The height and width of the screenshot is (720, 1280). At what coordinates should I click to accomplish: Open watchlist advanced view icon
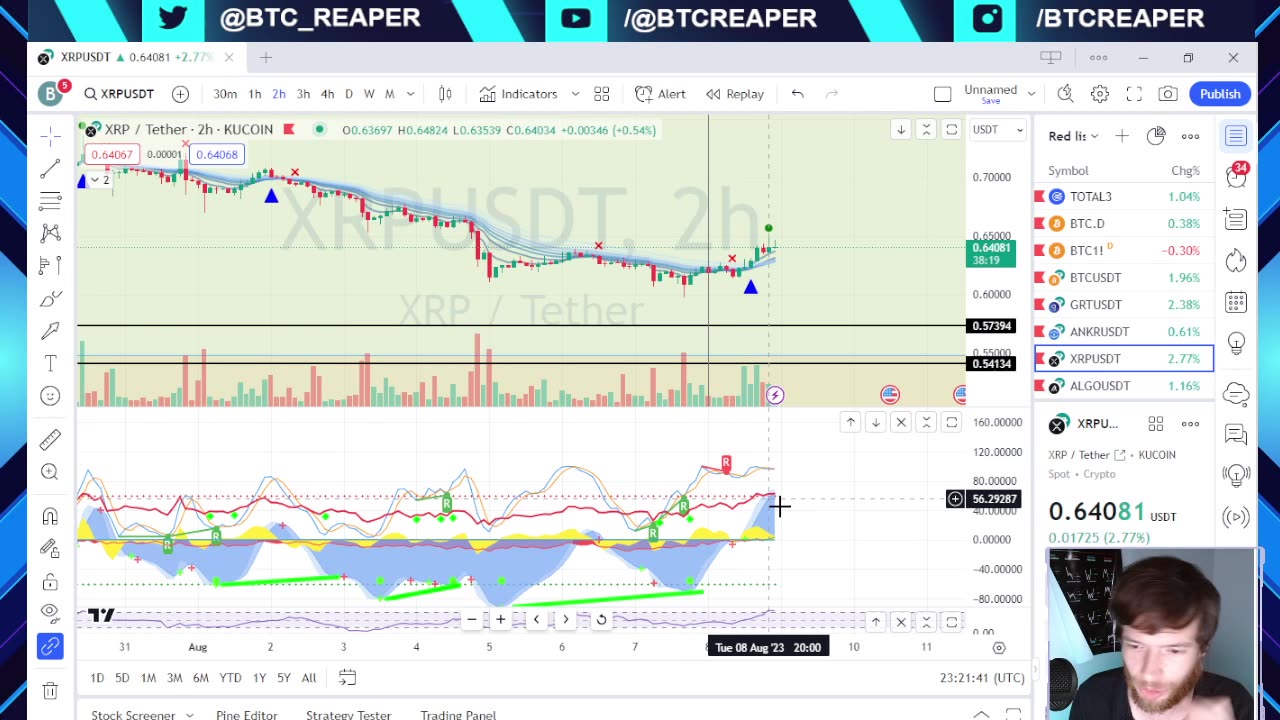(1156, 136)
